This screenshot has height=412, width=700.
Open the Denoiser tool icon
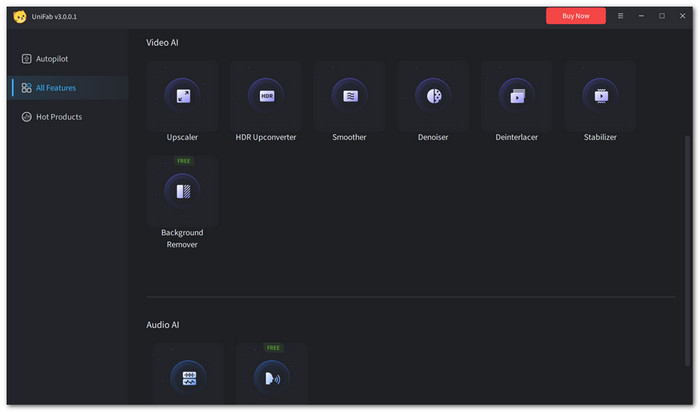pos(433,96)
